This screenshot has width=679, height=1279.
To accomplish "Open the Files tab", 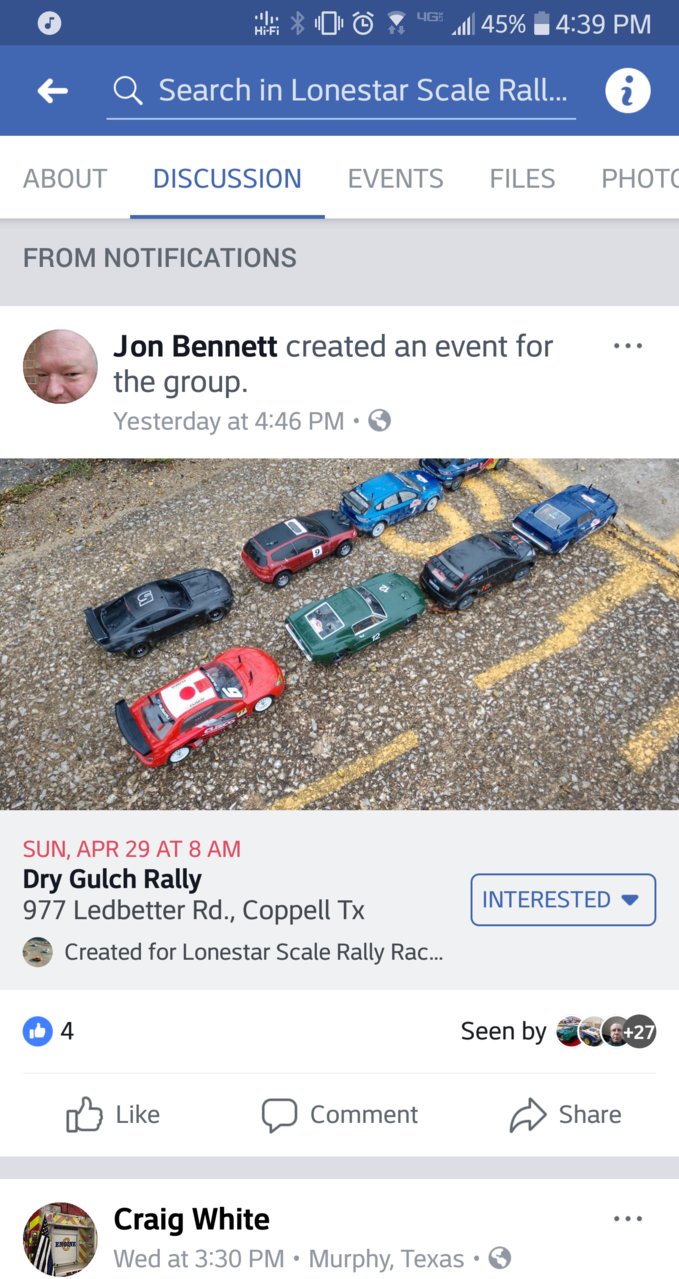I will click(522, 179).
